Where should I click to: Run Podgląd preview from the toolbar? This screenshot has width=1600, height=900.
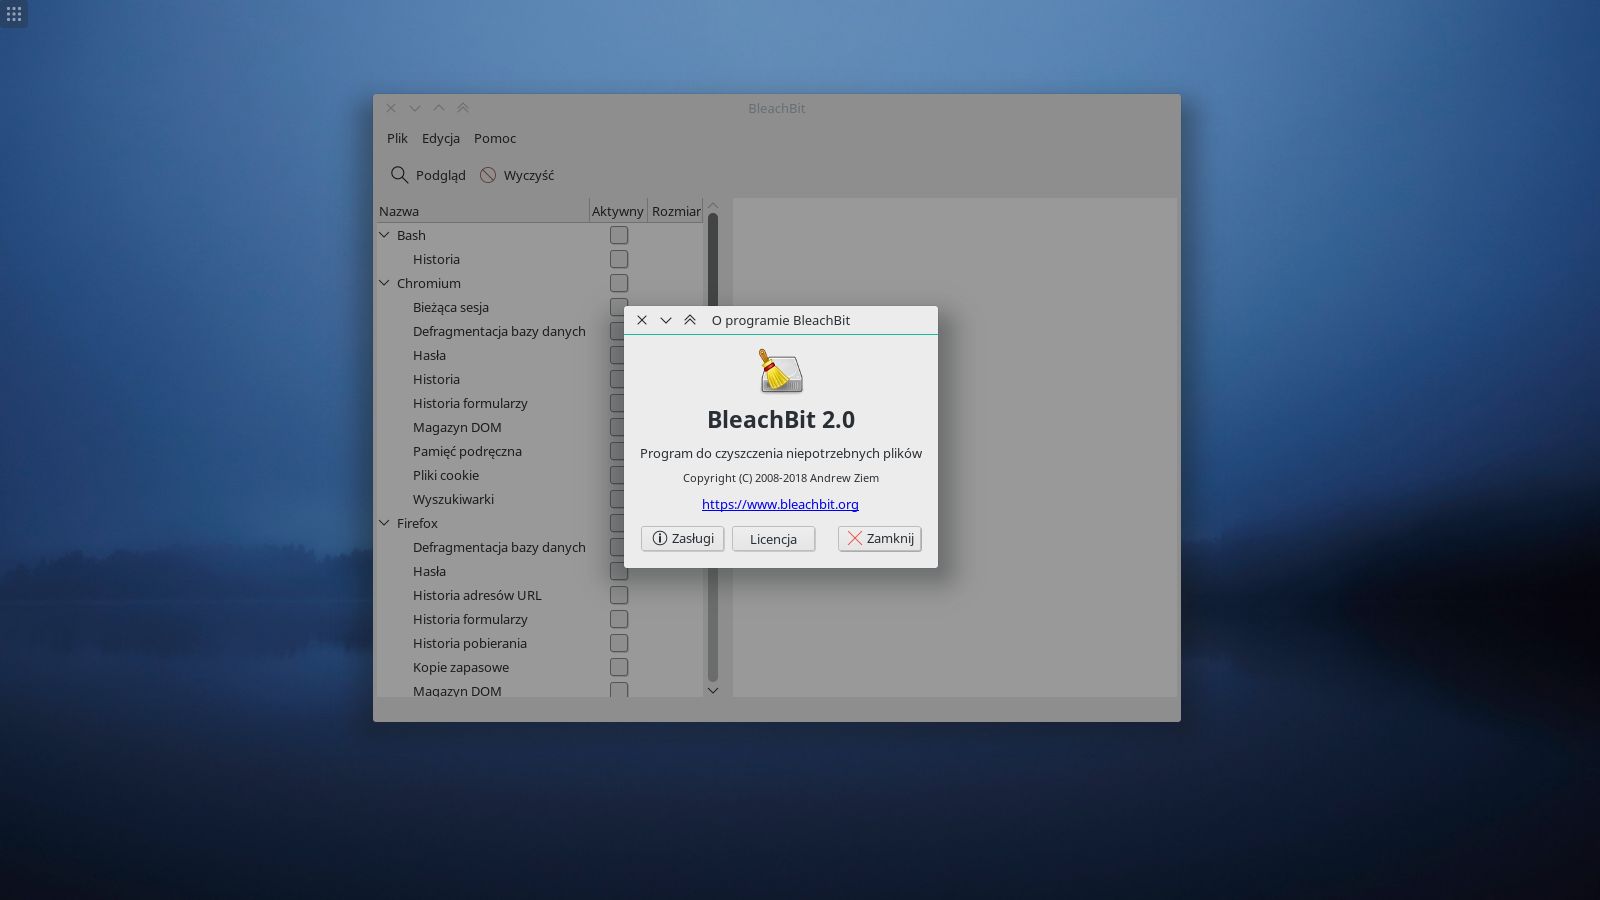[428, 175]
